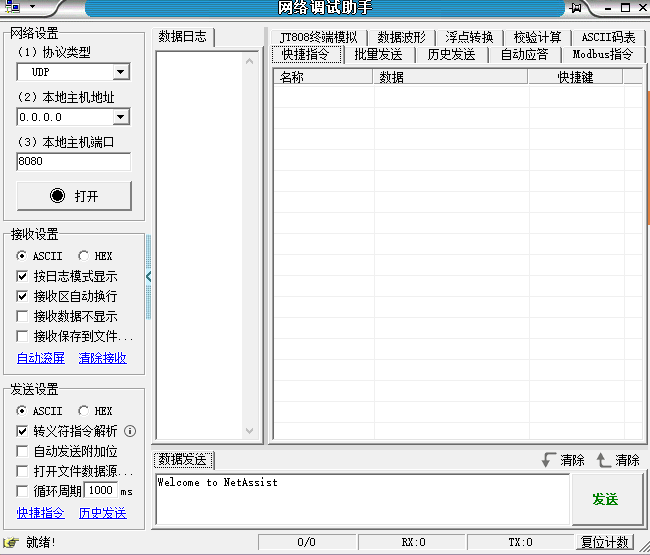Screen dimensions: 650x555
Task: Click the pin window icon
Action: click(575, 7)
